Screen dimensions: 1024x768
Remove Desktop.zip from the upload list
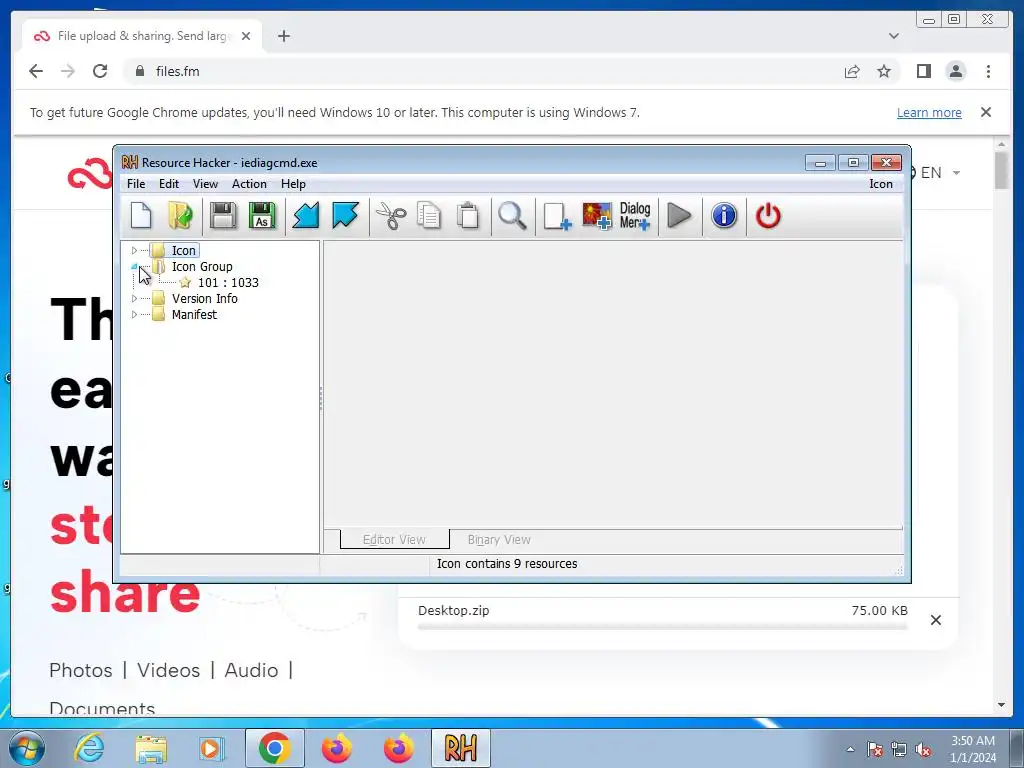(935, 620)
